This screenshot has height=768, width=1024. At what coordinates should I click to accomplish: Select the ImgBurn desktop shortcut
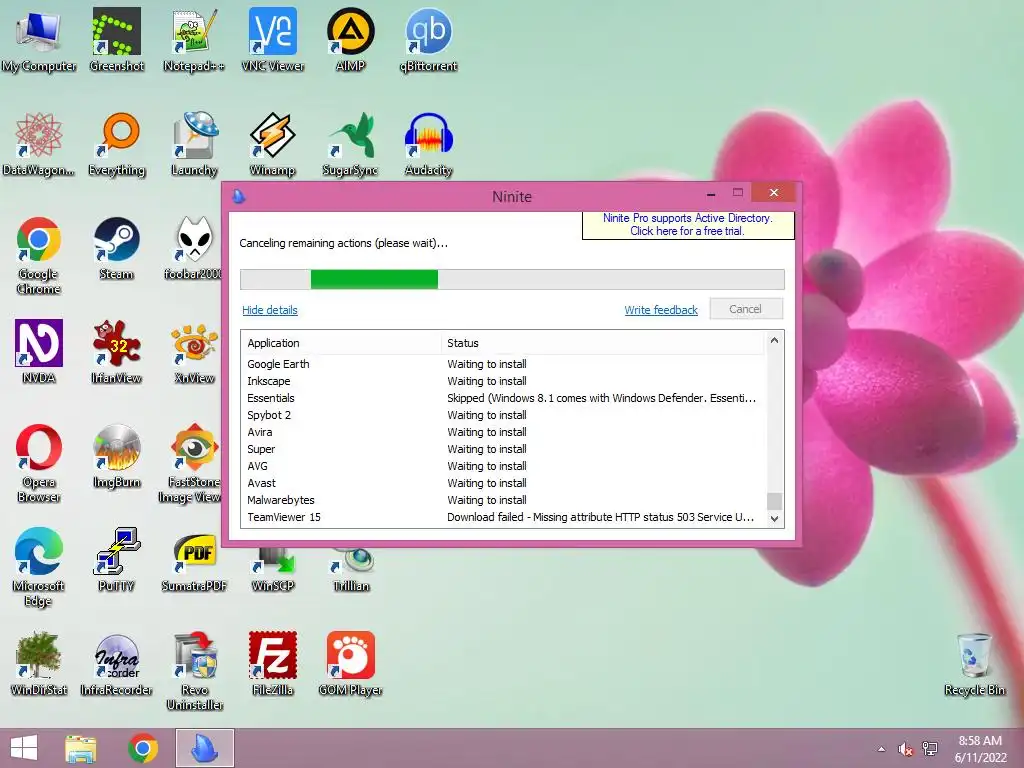116,456
